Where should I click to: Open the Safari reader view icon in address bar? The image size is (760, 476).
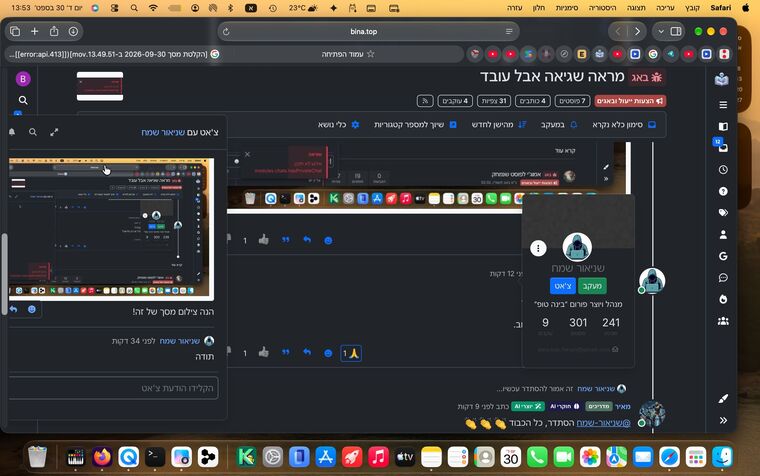coord(509,32)
